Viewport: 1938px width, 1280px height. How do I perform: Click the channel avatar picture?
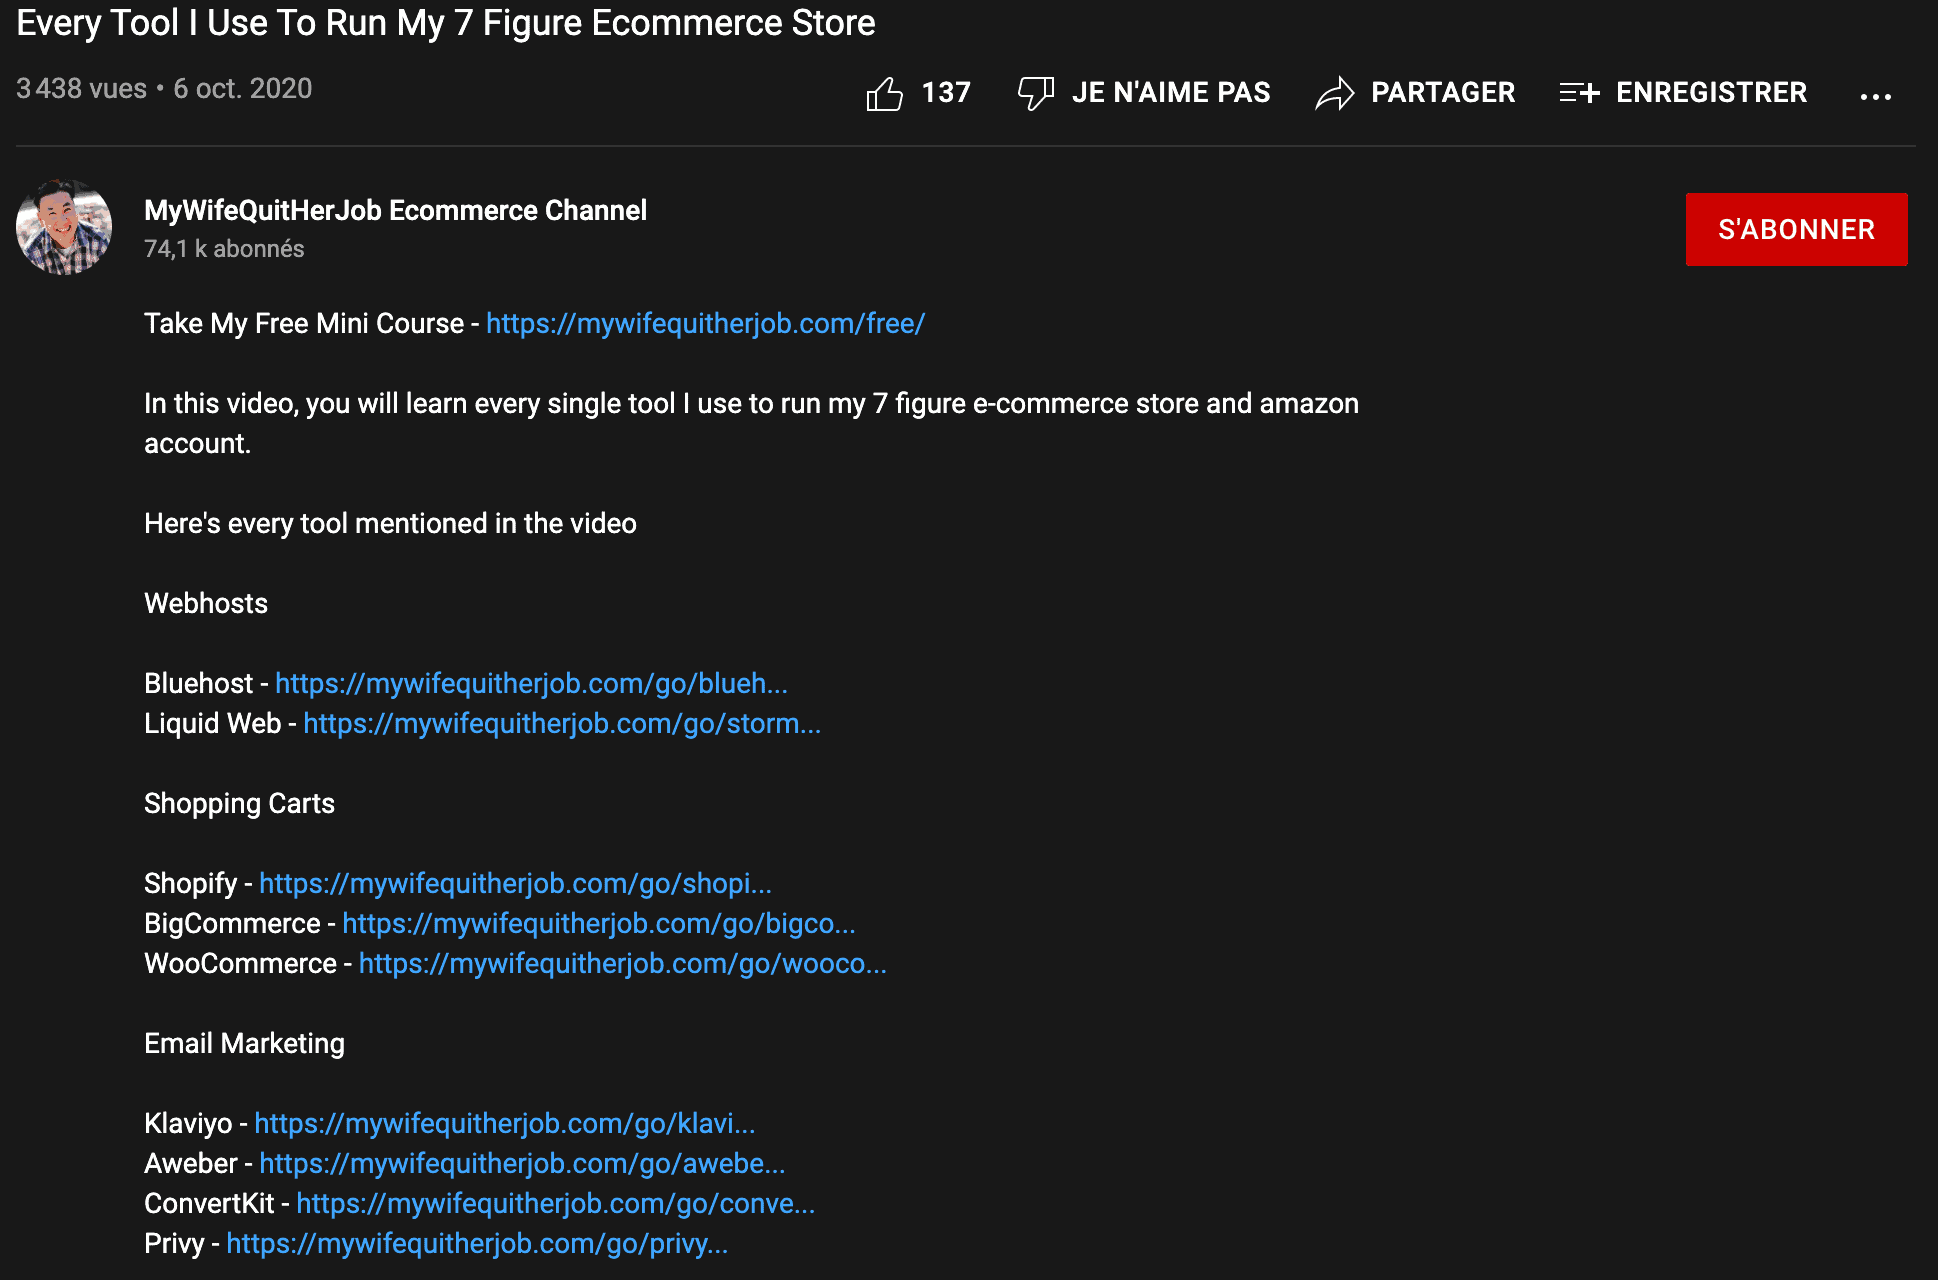[64, 228]
